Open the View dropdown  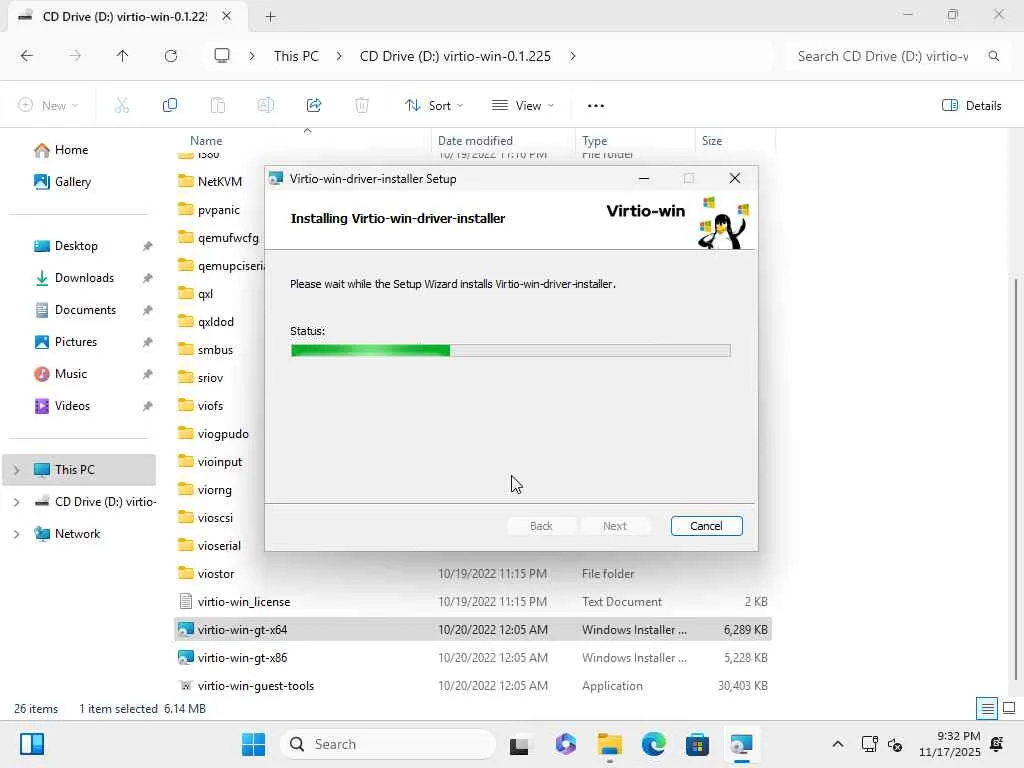pyautogui.click(x=522, y=105)
